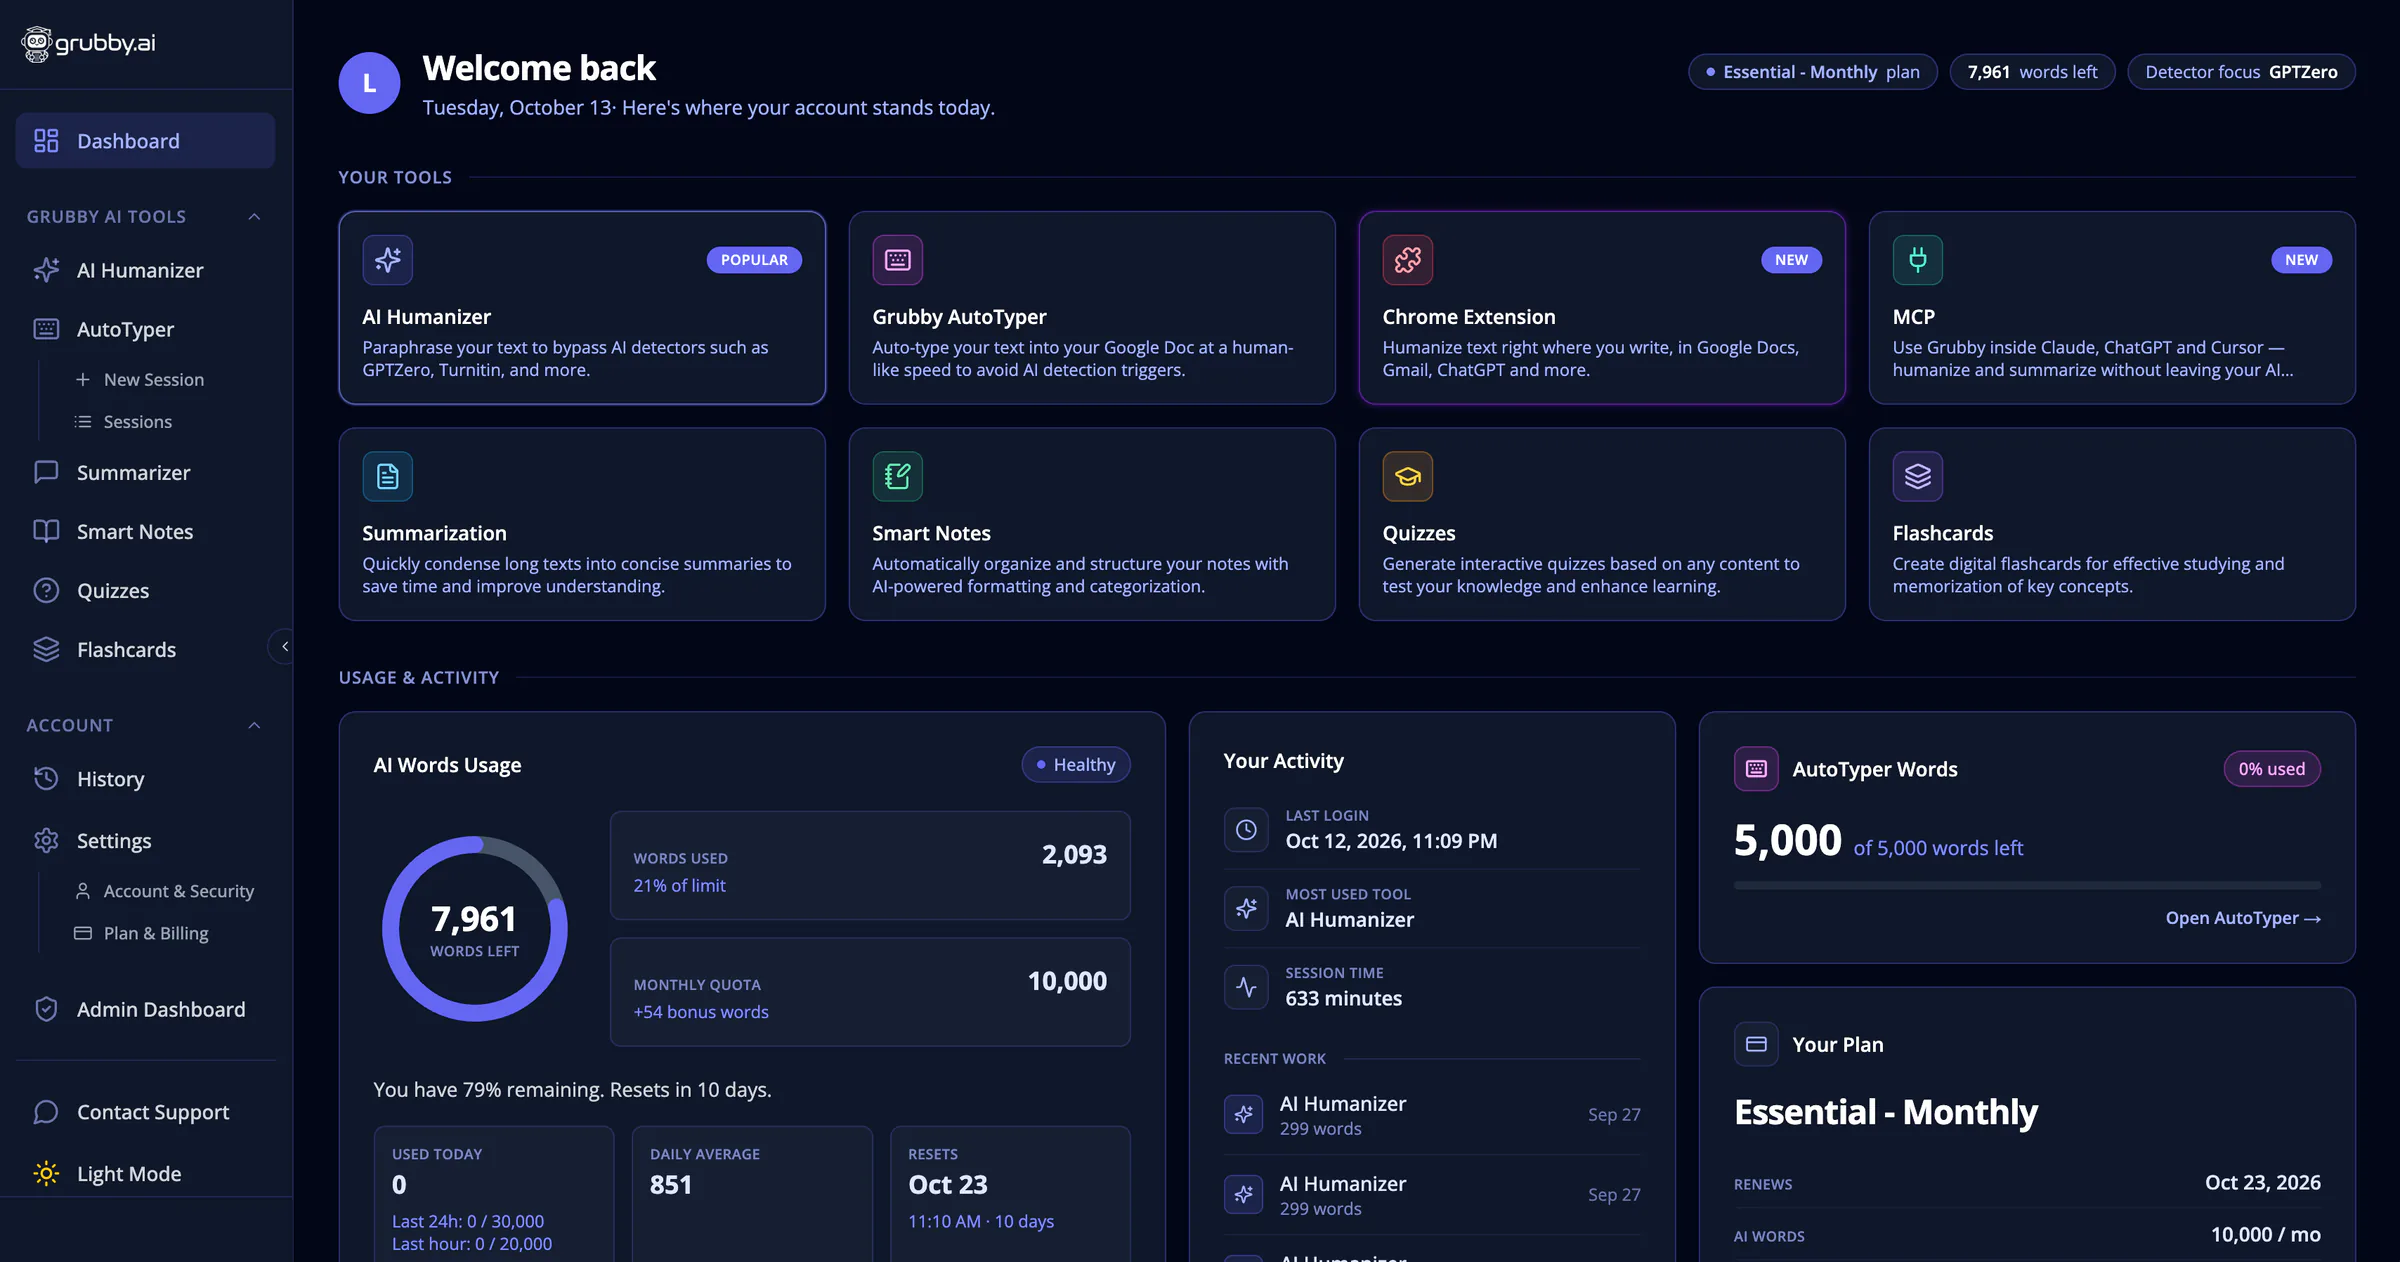Click the AI Humanizer card sparkle icon
This screenshot has height=1262, width=2400.
coord(388,260)
